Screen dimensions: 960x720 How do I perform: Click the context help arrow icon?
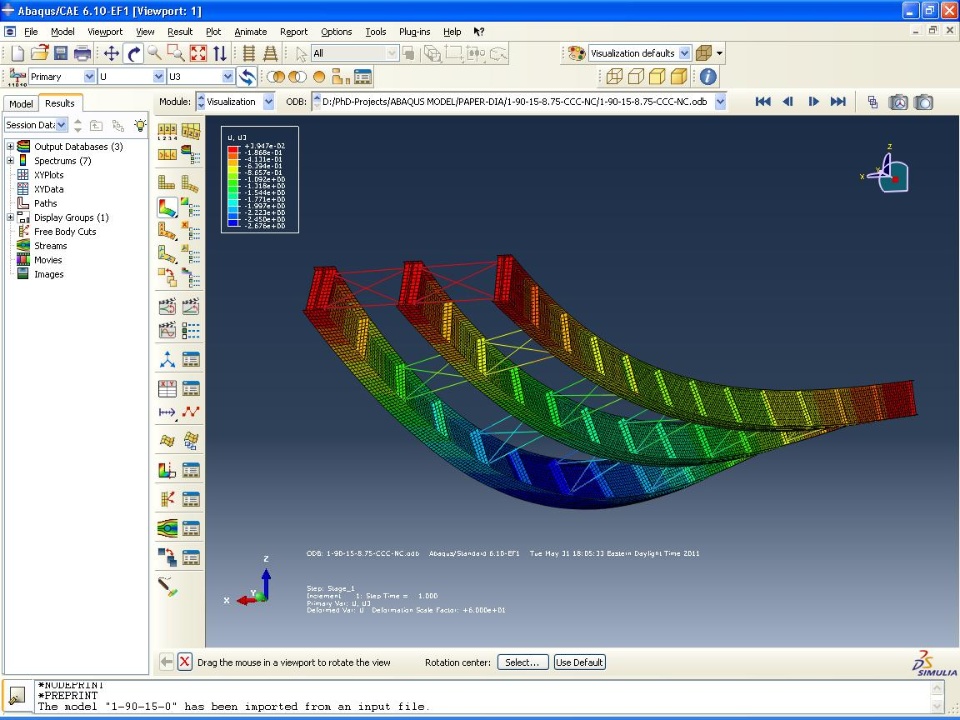coord(479,32)
